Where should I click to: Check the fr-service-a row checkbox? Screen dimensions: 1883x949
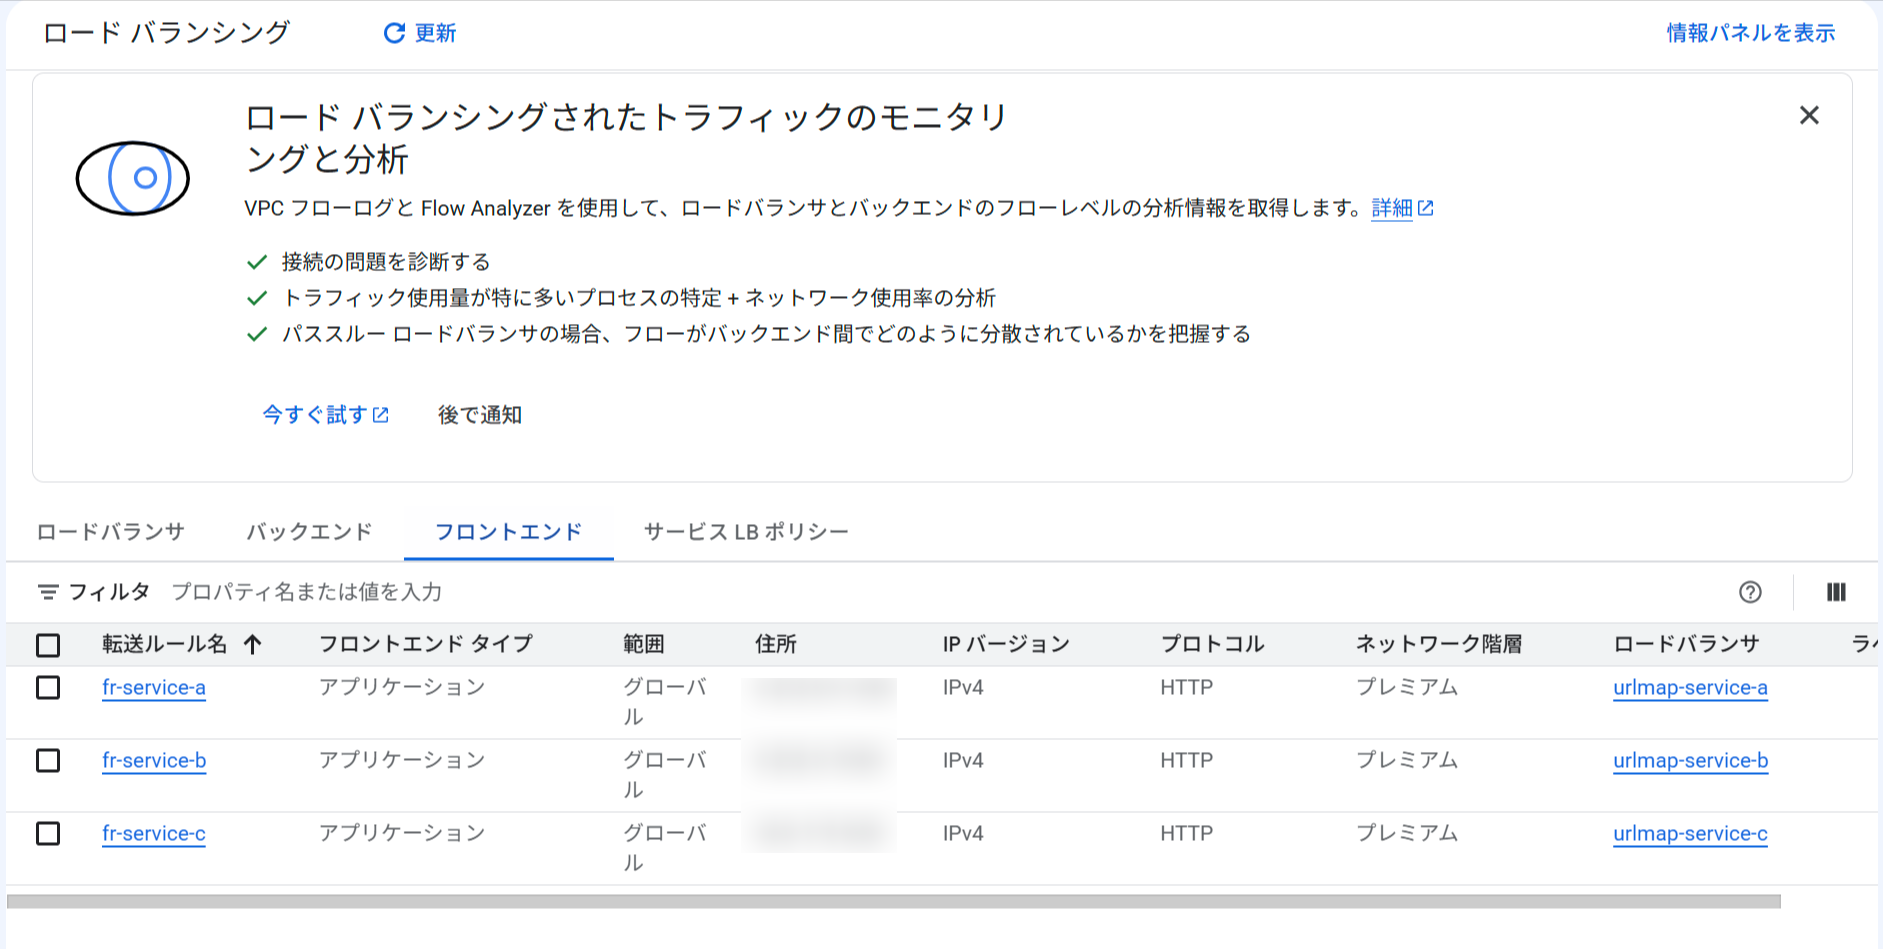pyautogui.click(x=48, y=687)
